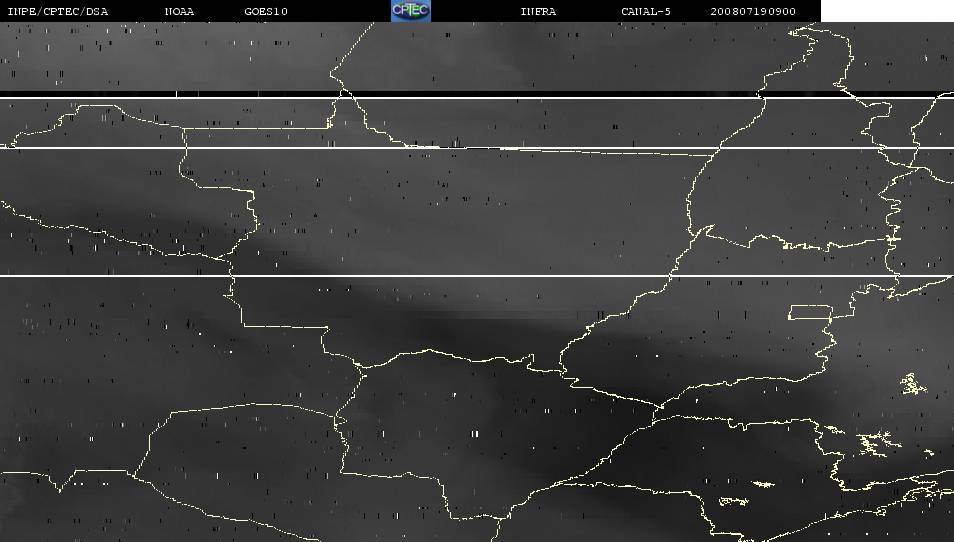Select the INPE/CPTEC/DSA header text
The height and width of the screenshot is (542, 954).
58,12
